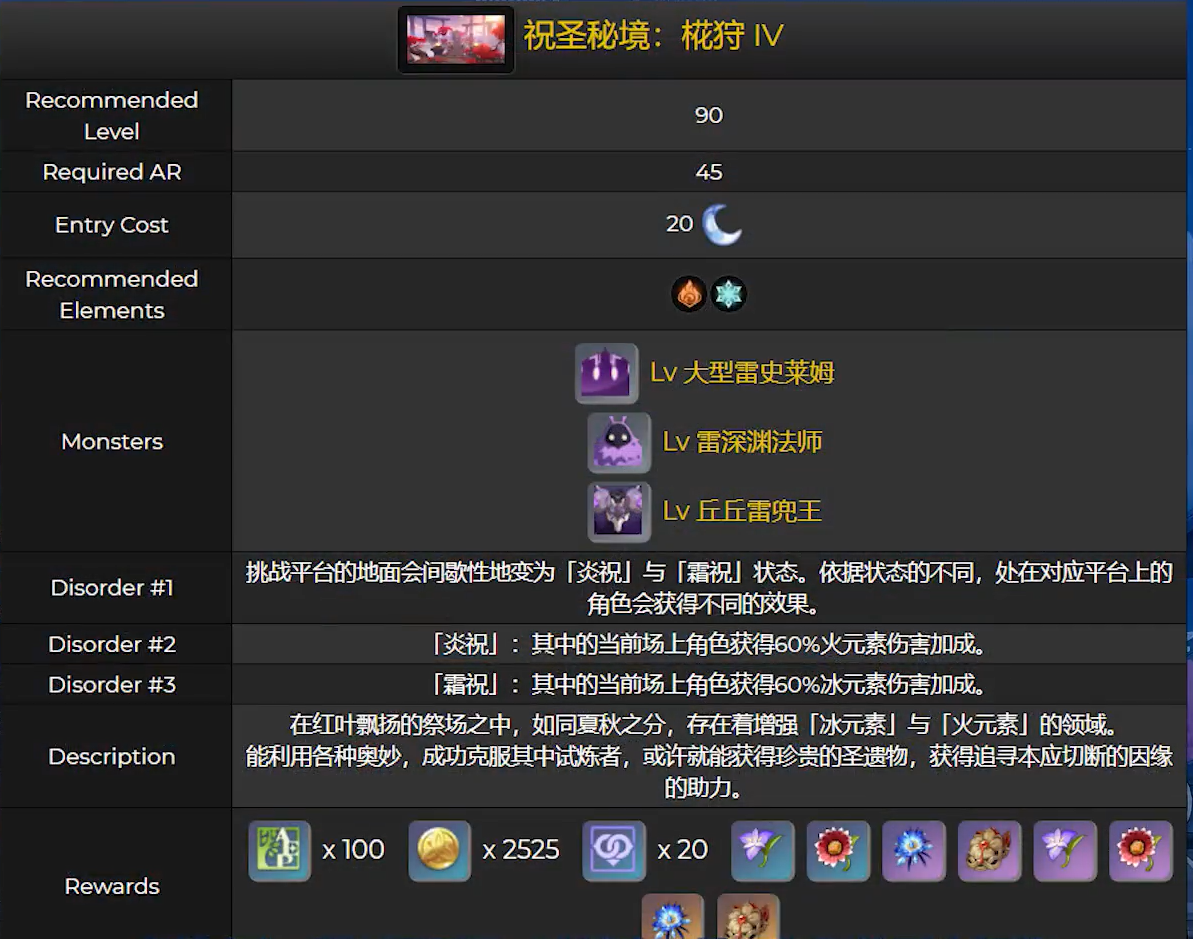Screen dimensions: 1193x939
Task: Click the first purple flower artifact reward
Action: (x=762, y=851)
